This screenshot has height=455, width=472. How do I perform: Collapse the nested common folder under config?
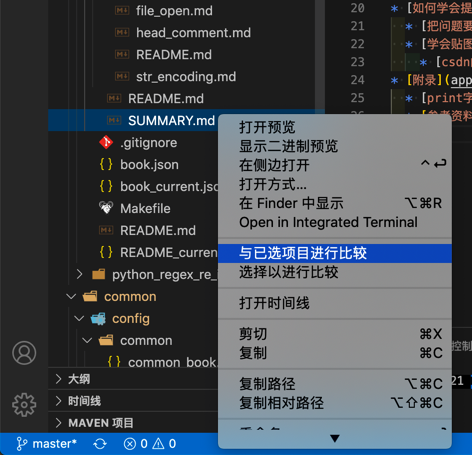pos(87,340)
